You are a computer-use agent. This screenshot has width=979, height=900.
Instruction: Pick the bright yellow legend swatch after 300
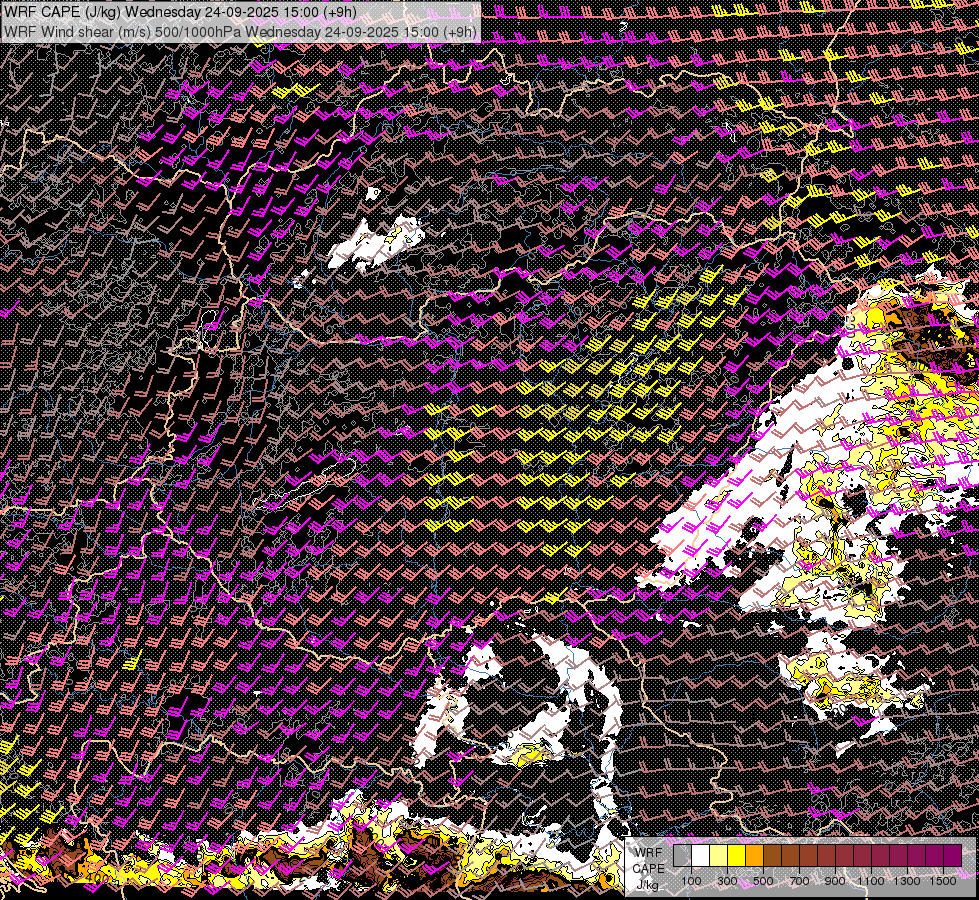tap(737, 855)
